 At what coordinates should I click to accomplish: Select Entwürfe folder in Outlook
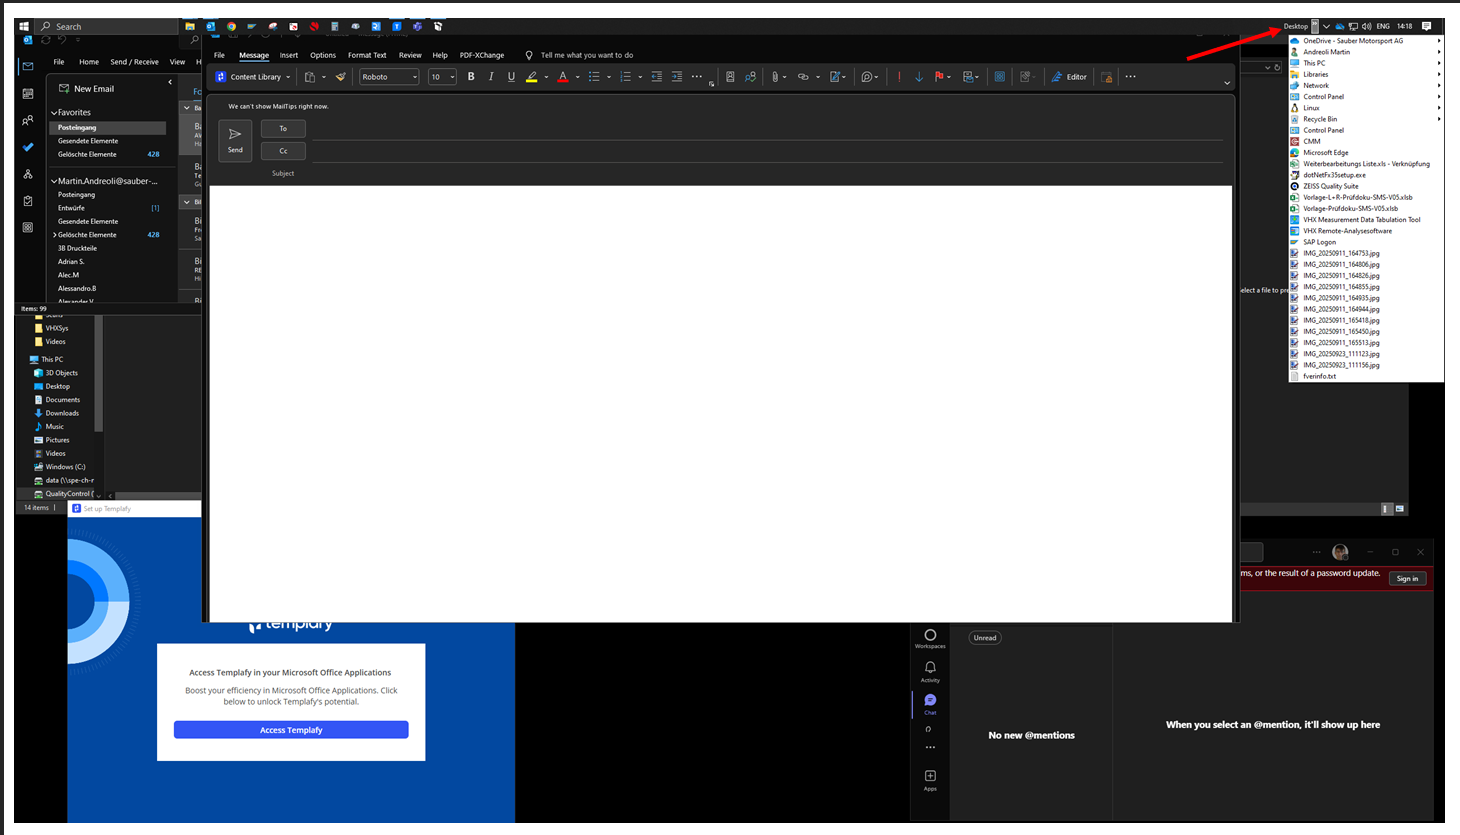click(71, 208)
